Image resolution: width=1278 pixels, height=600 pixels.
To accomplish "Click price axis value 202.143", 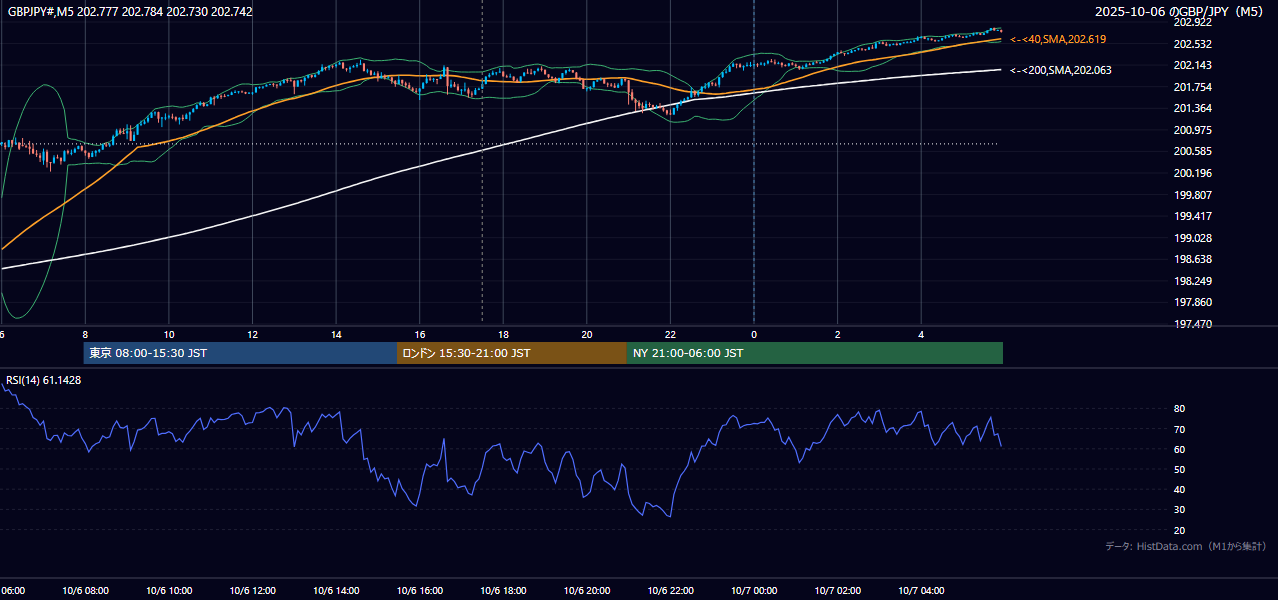I will (x=1192, y=65).
